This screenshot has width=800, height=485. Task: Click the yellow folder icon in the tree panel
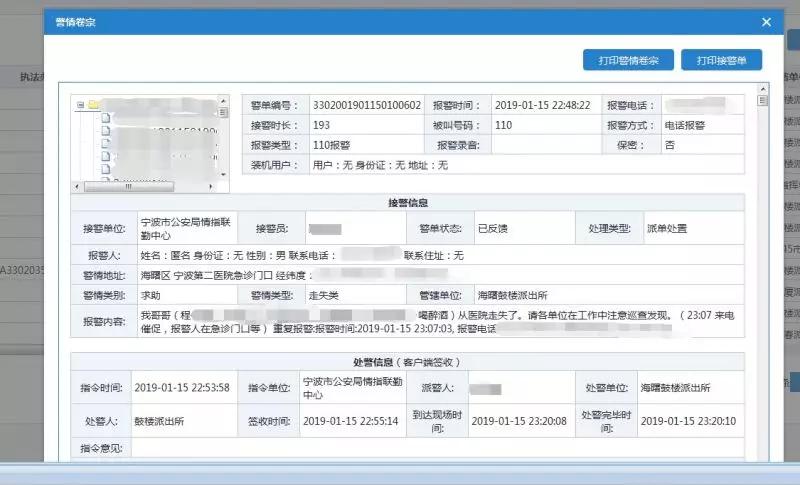(x=93, y=105)
